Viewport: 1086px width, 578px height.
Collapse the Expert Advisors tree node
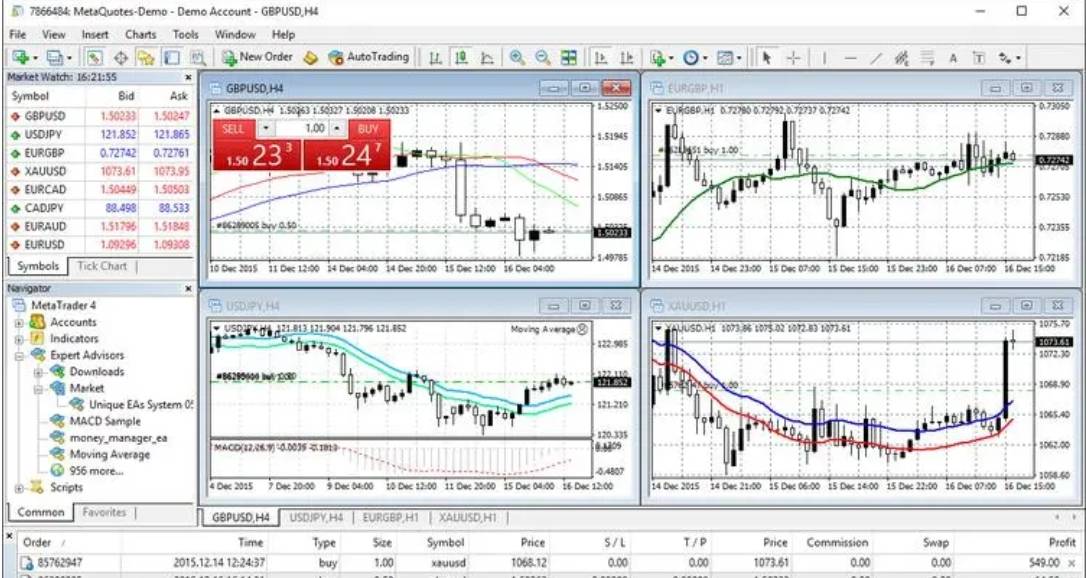(19, 356)
